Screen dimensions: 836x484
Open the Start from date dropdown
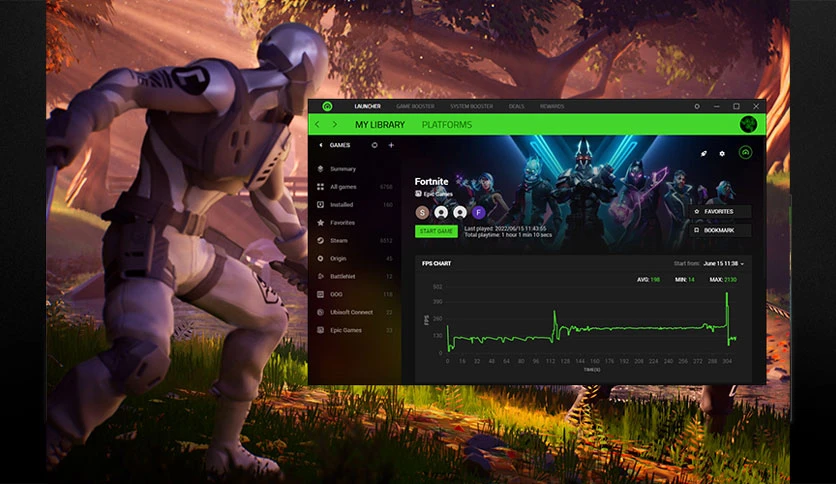point(723,263)
